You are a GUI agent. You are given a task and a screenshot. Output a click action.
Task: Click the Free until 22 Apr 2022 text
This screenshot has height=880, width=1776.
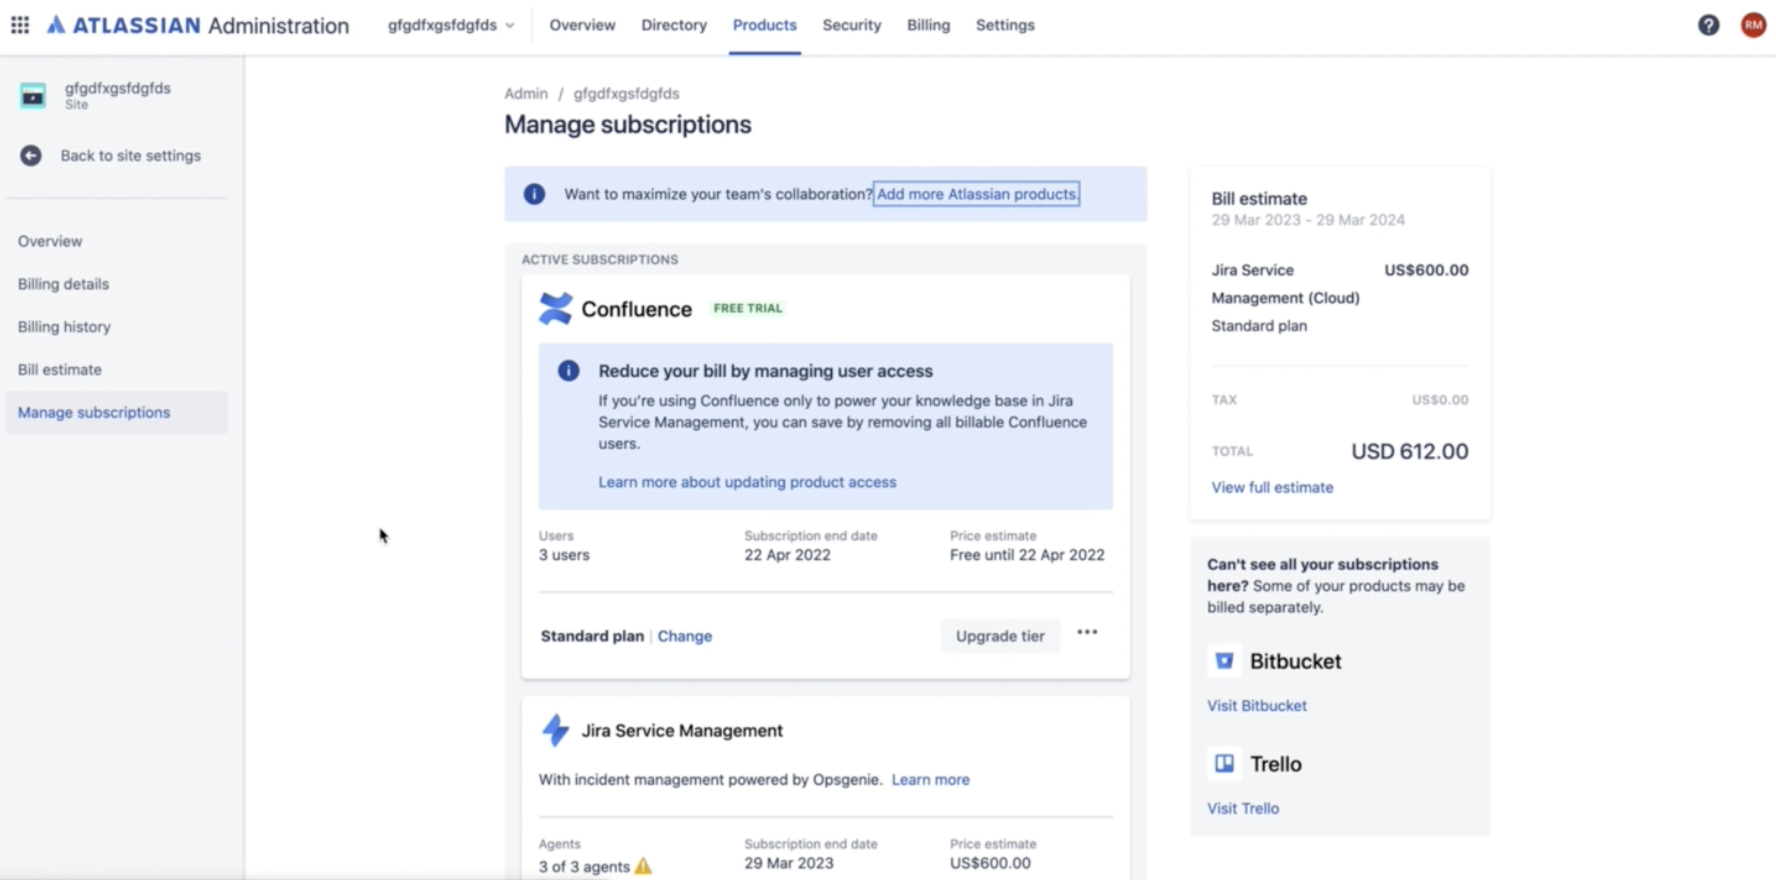(1027, 555)
